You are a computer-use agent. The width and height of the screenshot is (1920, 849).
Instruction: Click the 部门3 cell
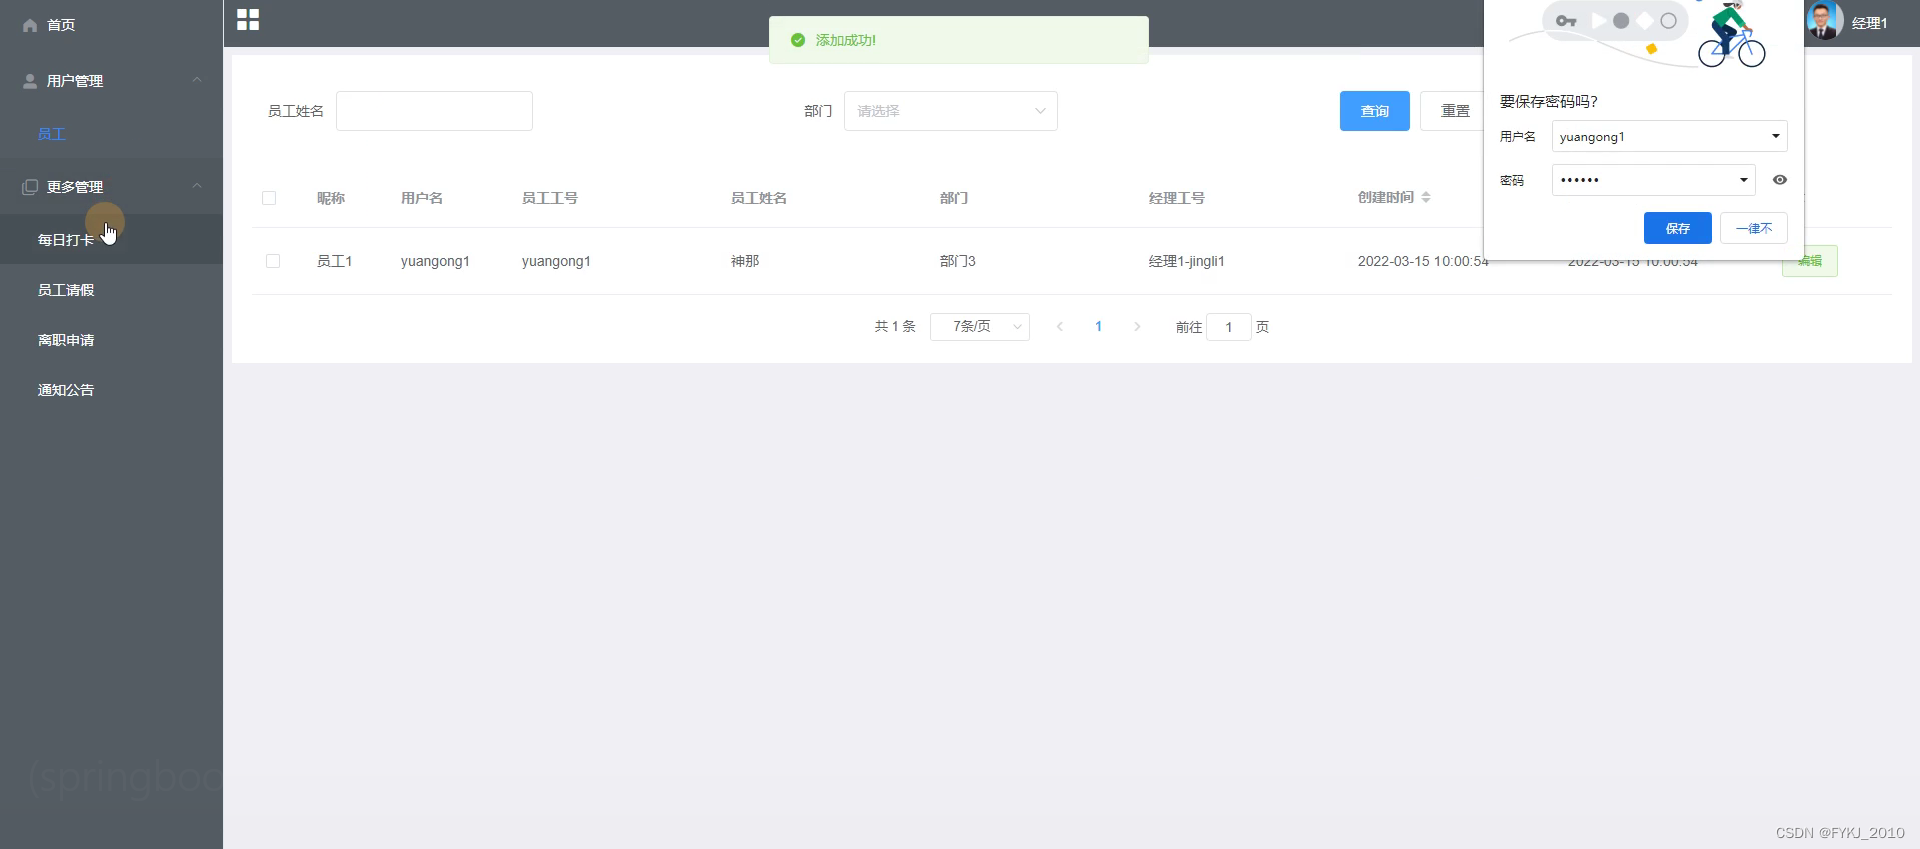(x=958, y=261)
